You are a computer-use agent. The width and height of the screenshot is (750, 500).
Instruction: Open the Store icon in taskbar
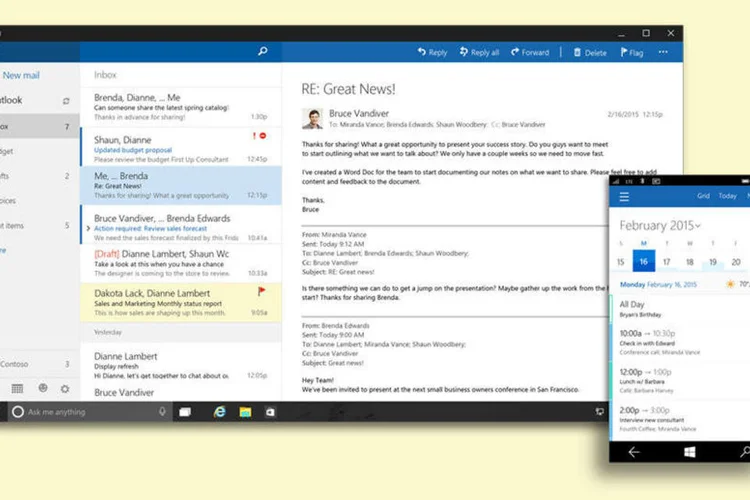click(270, 412)
